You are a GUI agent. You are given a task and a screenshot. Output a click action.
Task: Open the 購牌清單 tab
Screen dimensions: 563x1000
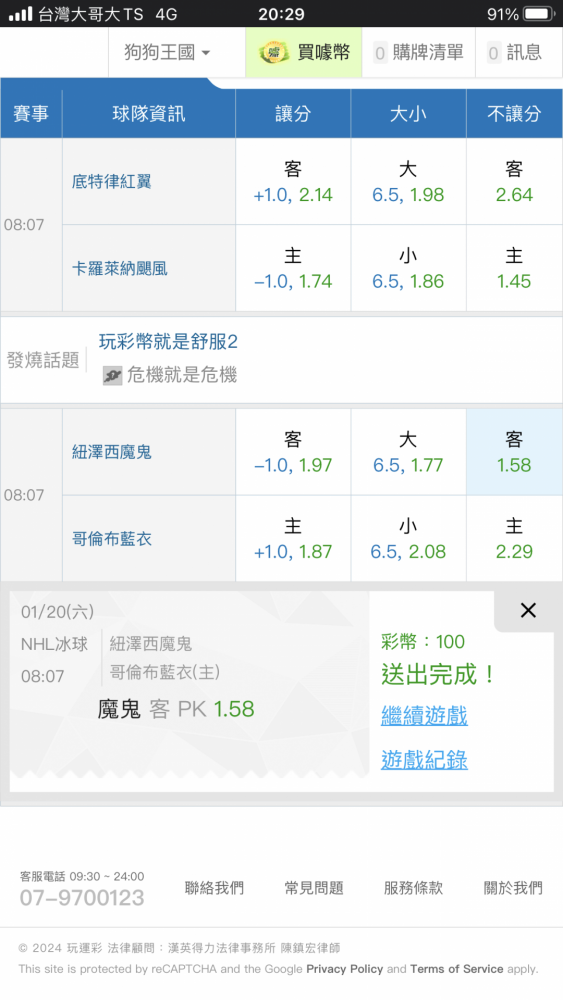click(419, 52)
